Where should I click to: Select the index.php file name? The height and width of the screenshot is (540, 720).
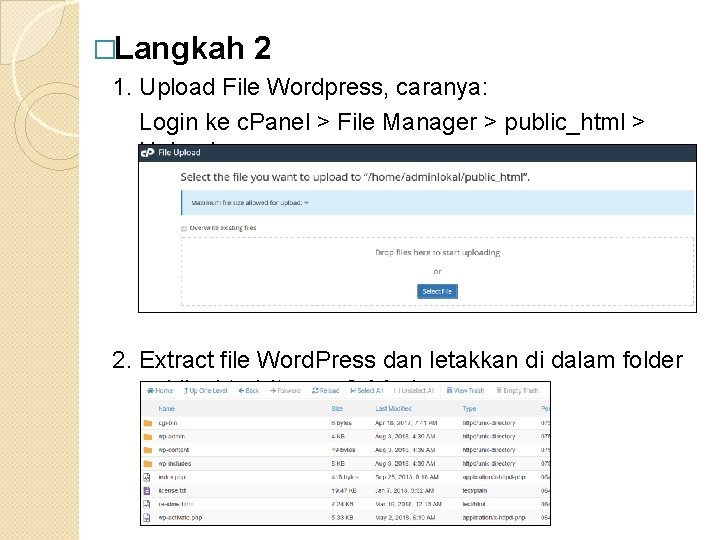click(172, 477)
